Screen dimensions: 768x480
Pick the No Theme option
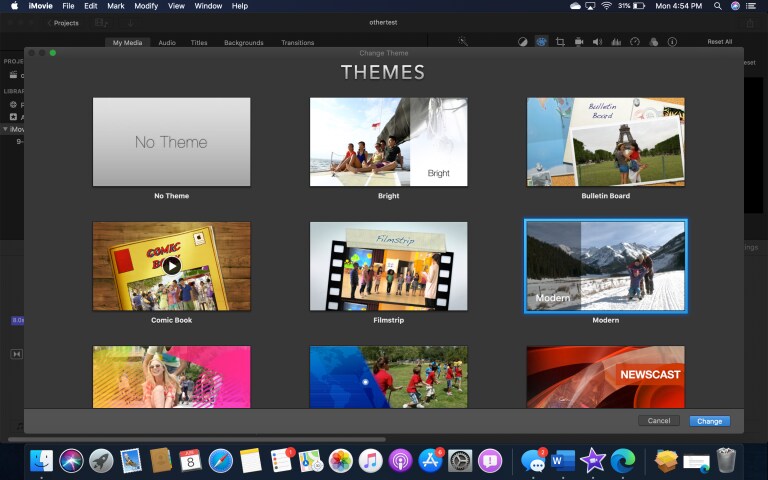171,142
